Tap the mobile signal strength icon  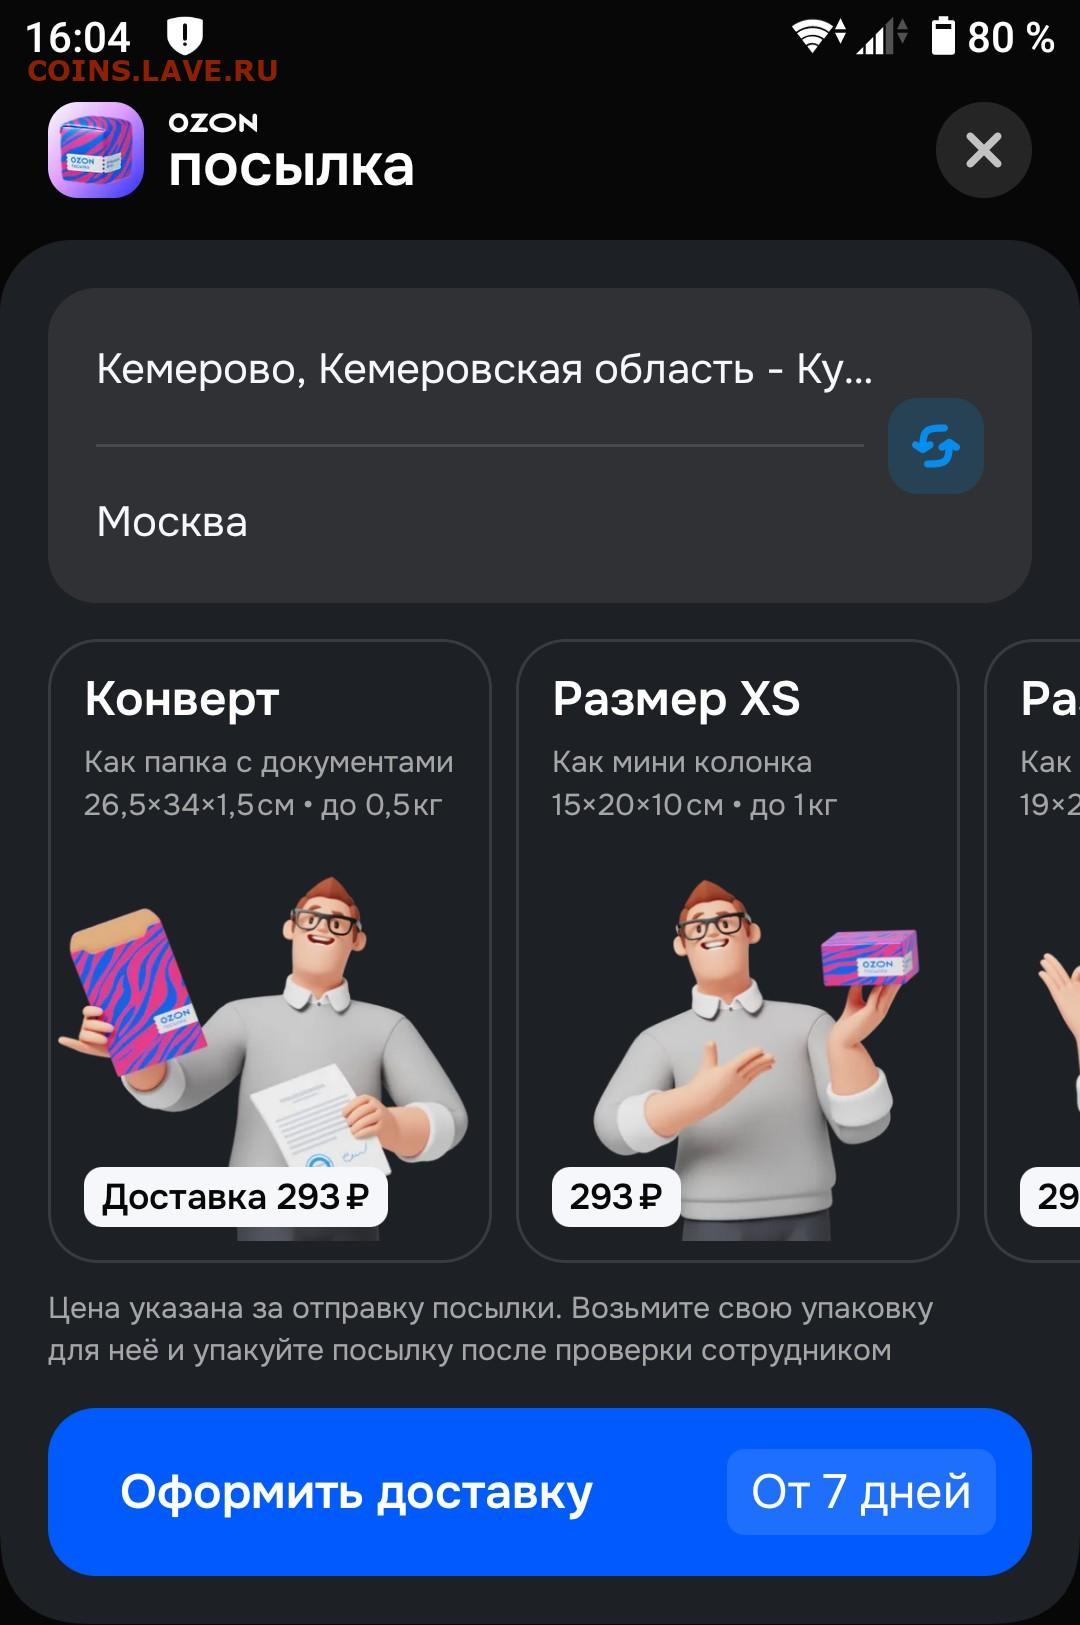point(881,37)
